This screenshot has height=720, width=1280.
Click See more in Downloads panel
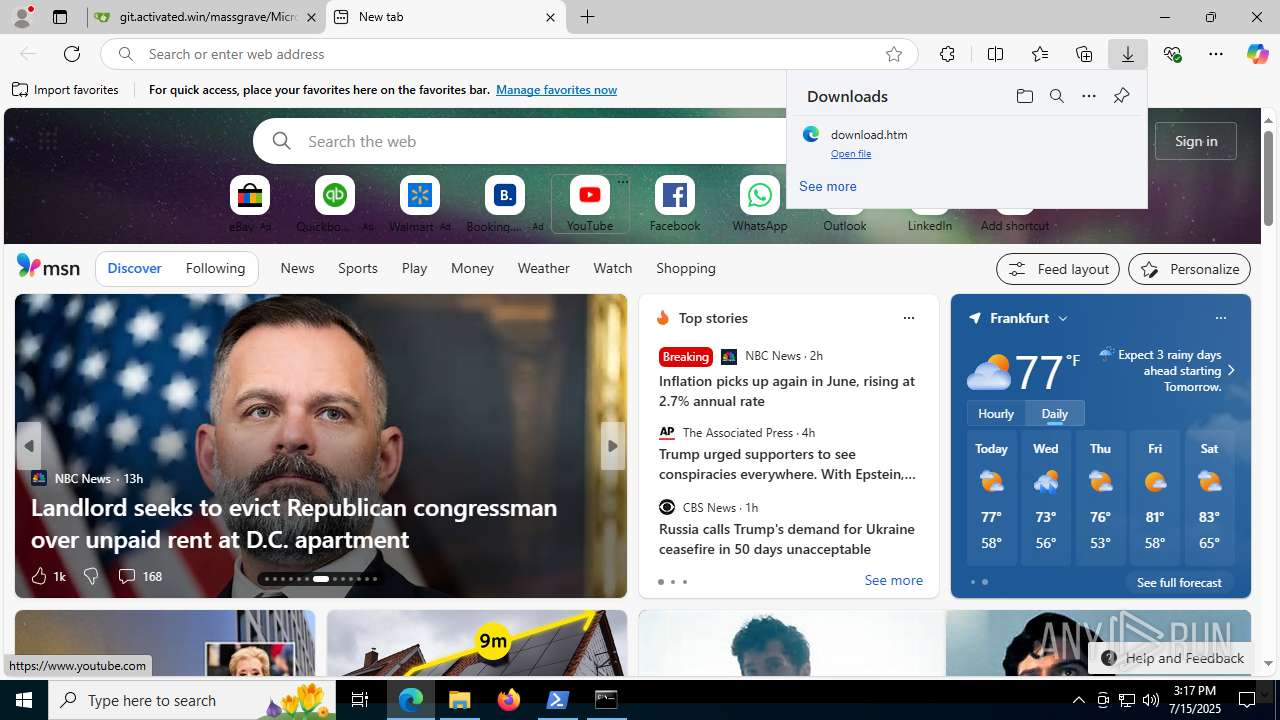tap(828, 186)
